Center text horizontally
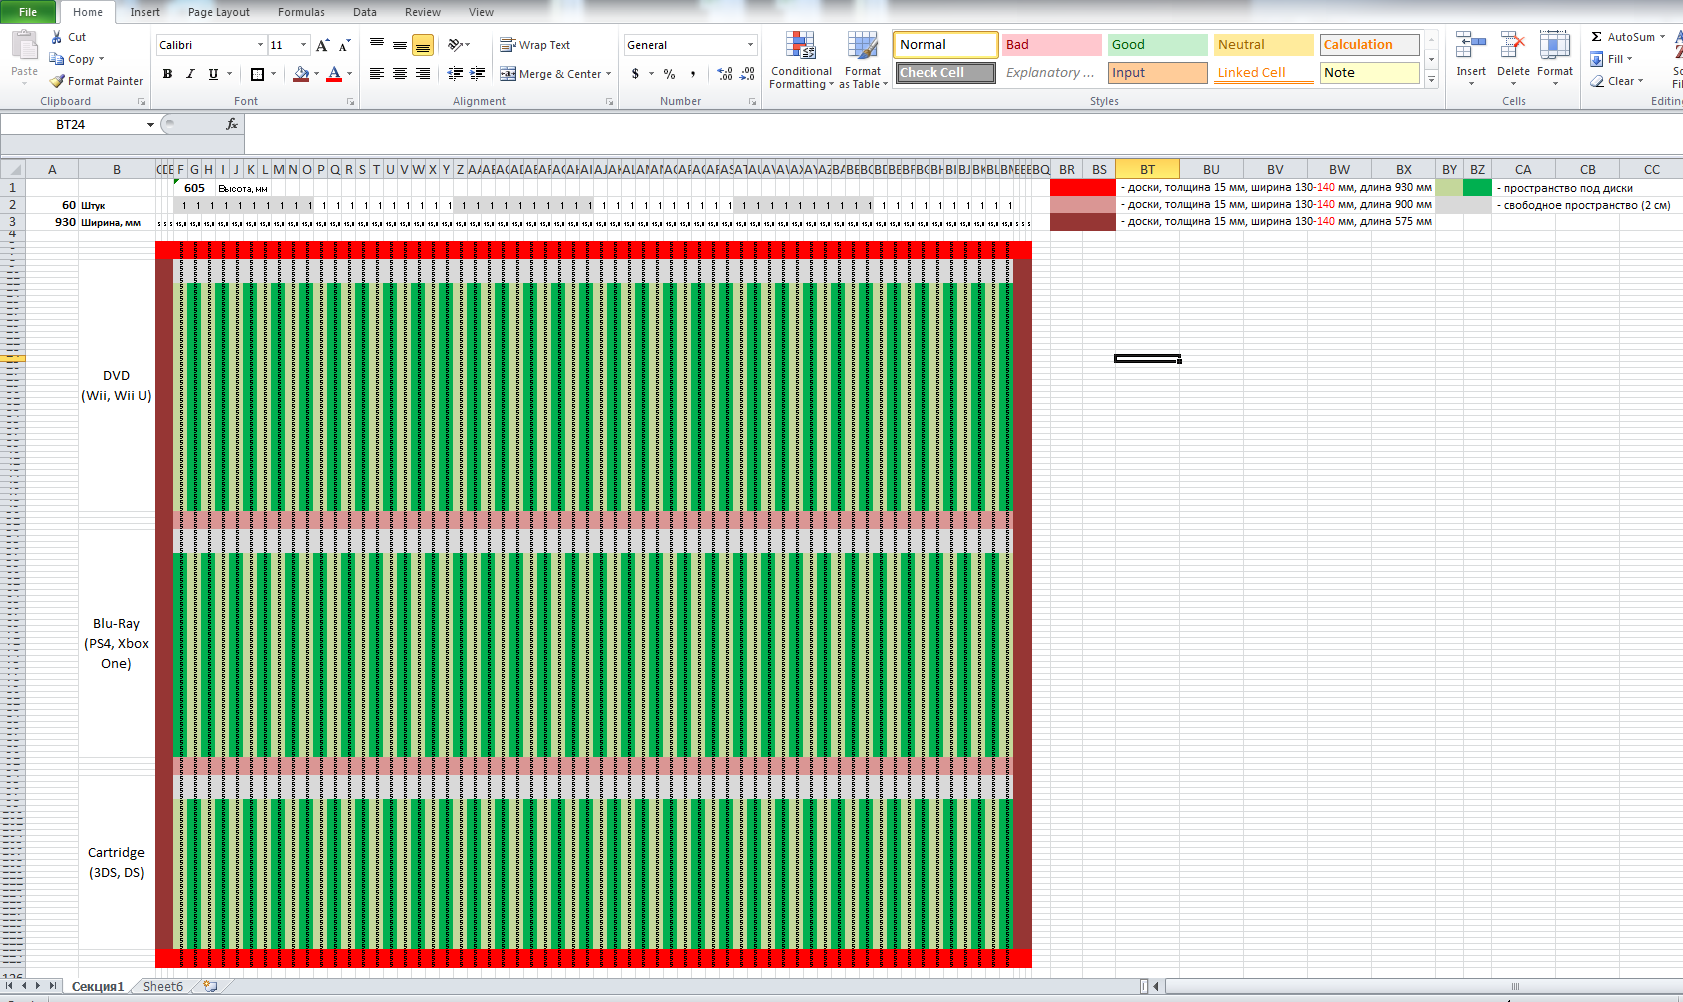The width and height of the screenshot is (1683, 1002). pyautogui.click(x=400, y=74)
